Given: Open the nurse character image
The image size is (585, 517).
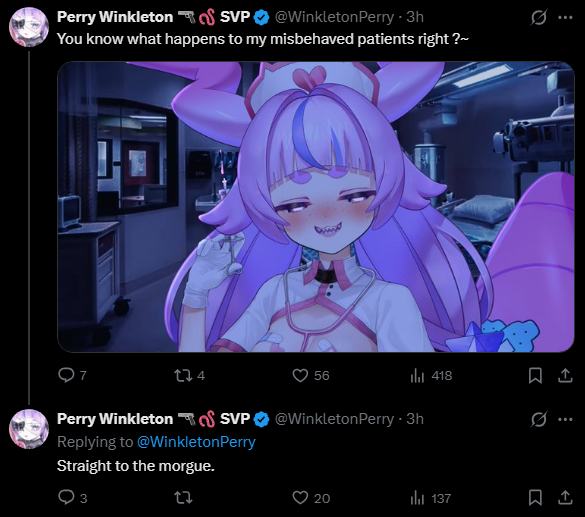Looking at the screenshot, I should point(316,207).
